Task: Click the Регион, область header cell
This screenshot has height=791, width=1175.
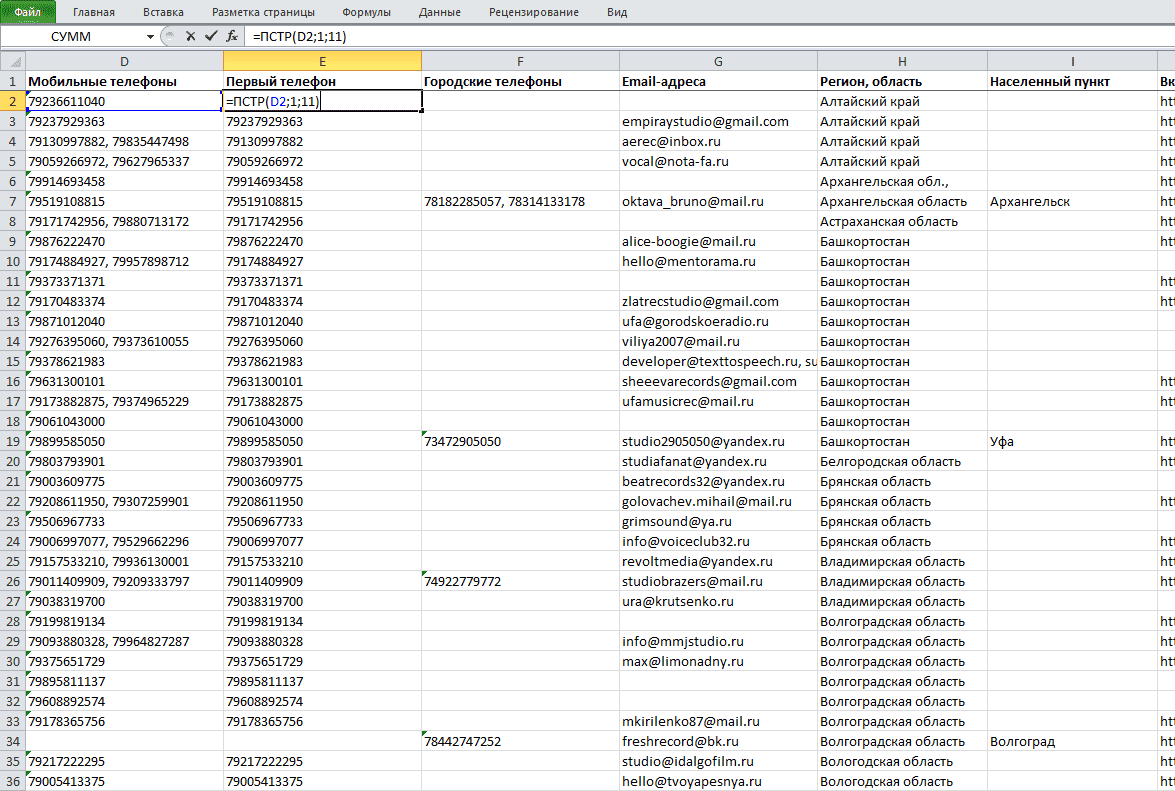Action: pos(902,82)
